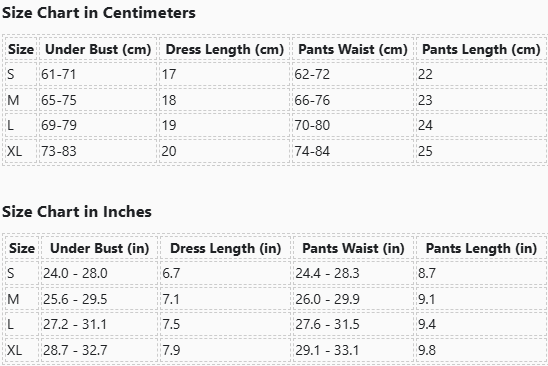The image size is (548, 366).
Task: Click the 7.5 dress length cell
Action: coord(225,325)
